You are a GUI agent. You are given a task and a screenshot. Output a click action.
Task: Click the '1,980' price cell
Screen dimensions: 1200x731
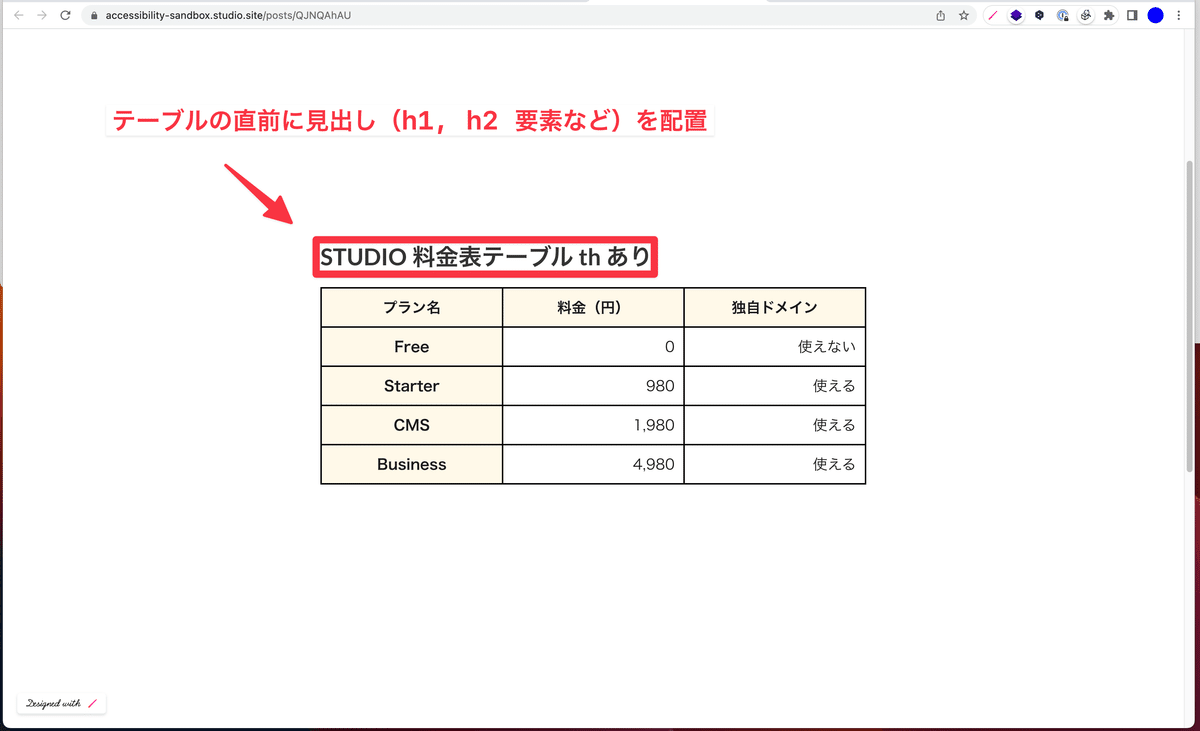(x=593, y=425)
